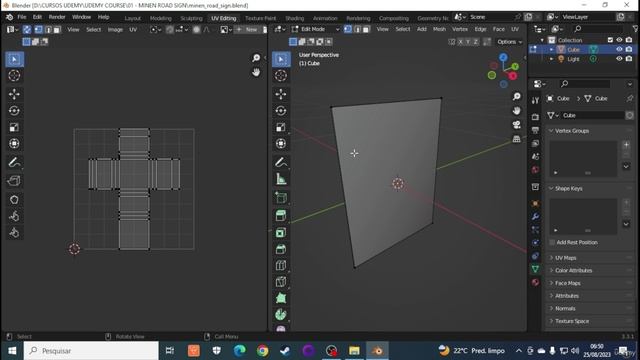The width and height of the screenshot is (640, 360).
Task: Select the Poly Build tool
Action: coord(281,298)
